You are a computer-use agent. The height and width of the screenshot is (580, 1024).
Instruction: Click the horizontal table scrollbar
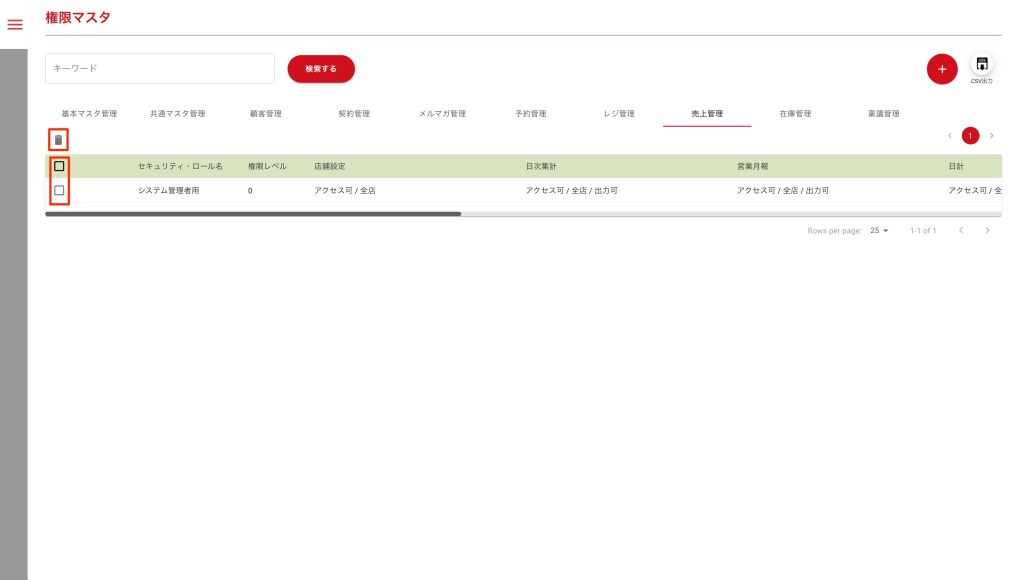point(253,214)
